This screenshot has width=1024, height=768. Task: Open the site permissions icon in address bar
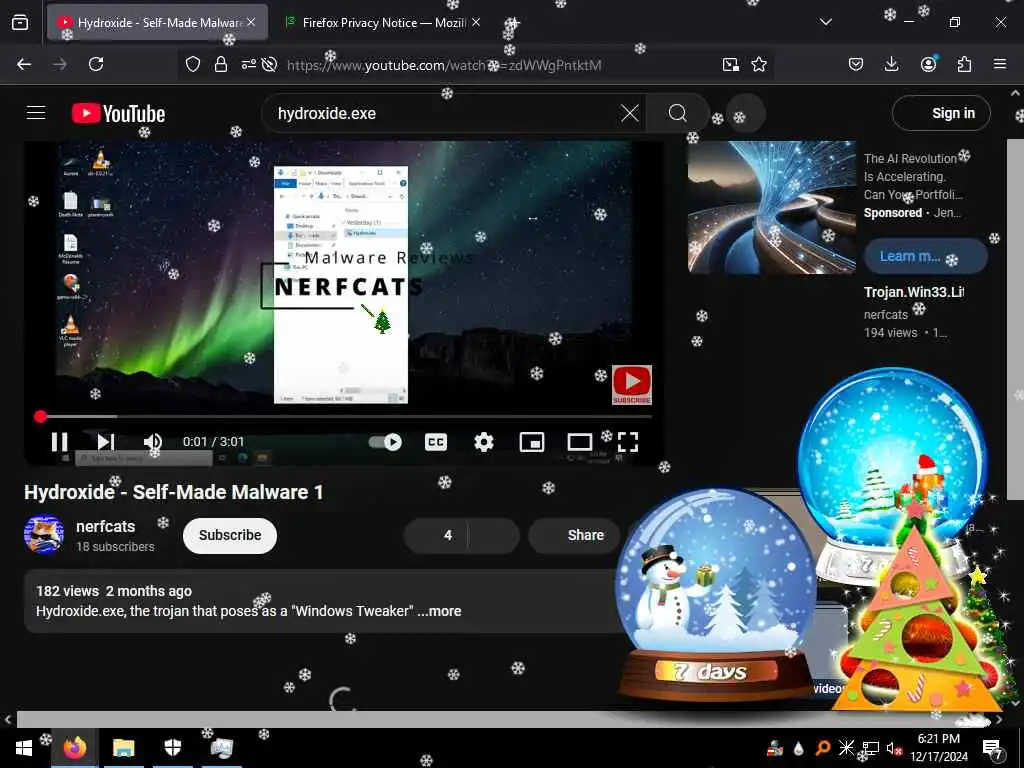point(248,64)
